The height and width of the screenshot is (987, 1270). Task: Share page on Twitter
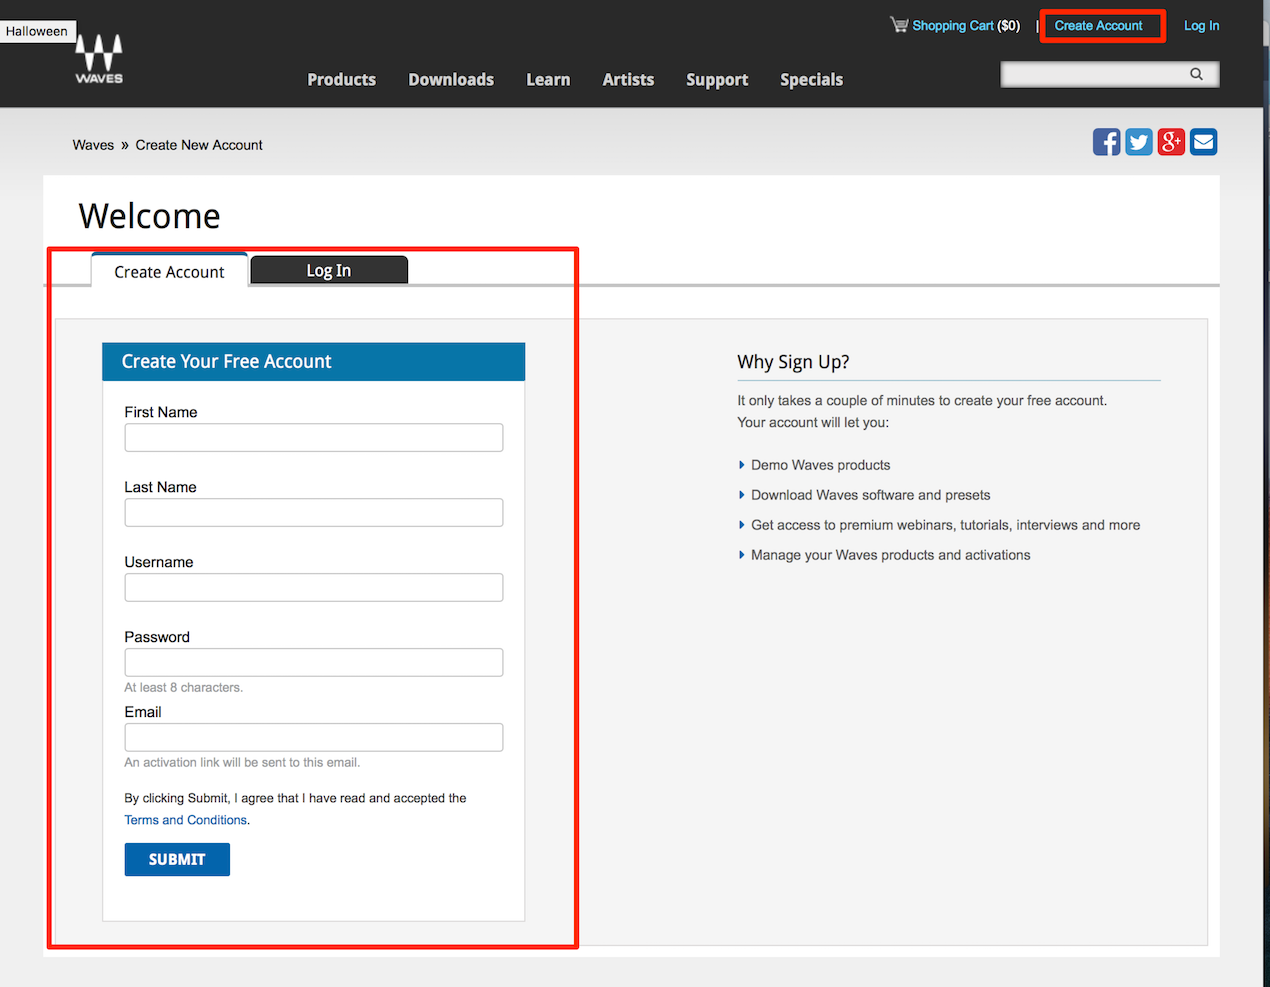(1139, 142)
